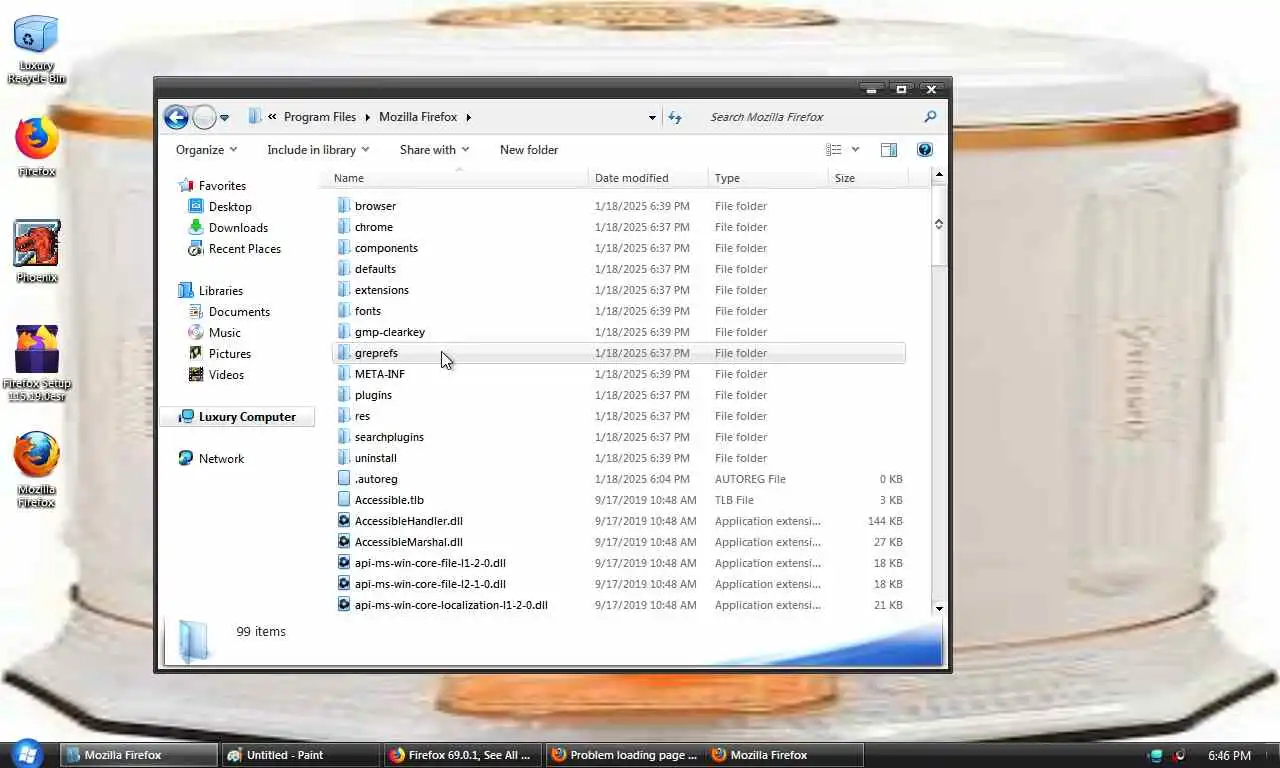Click the file list scroll down arrow
The image size is (1280, 768).
[x=938, y=608]
